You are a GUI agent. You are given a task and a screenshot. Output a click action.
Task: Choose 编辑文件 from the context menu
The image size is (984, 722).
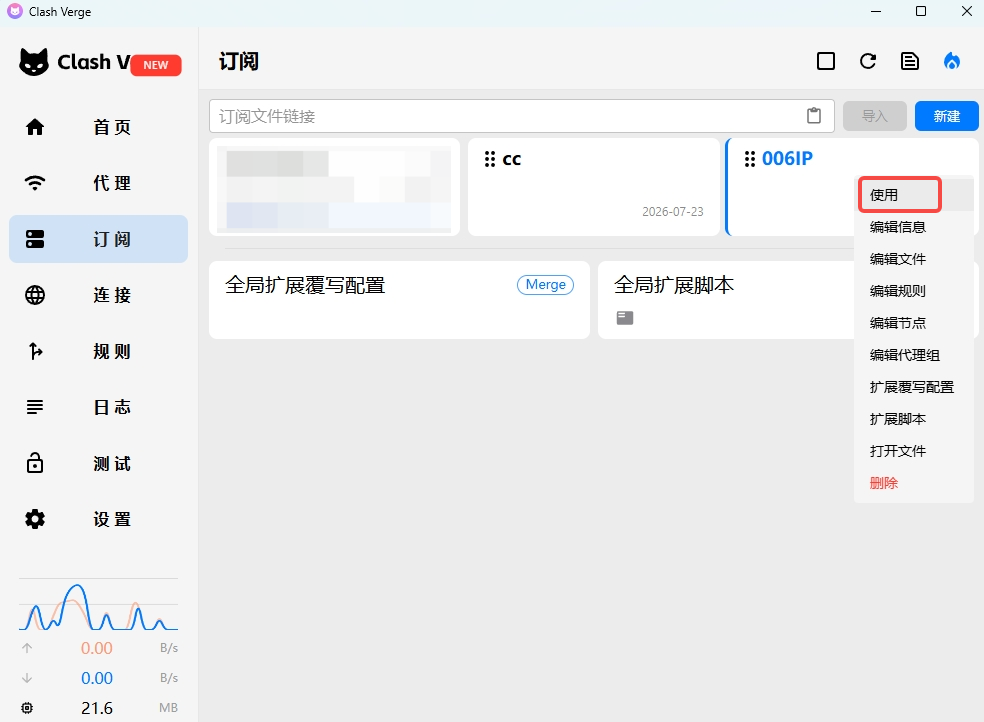point(914,259)
